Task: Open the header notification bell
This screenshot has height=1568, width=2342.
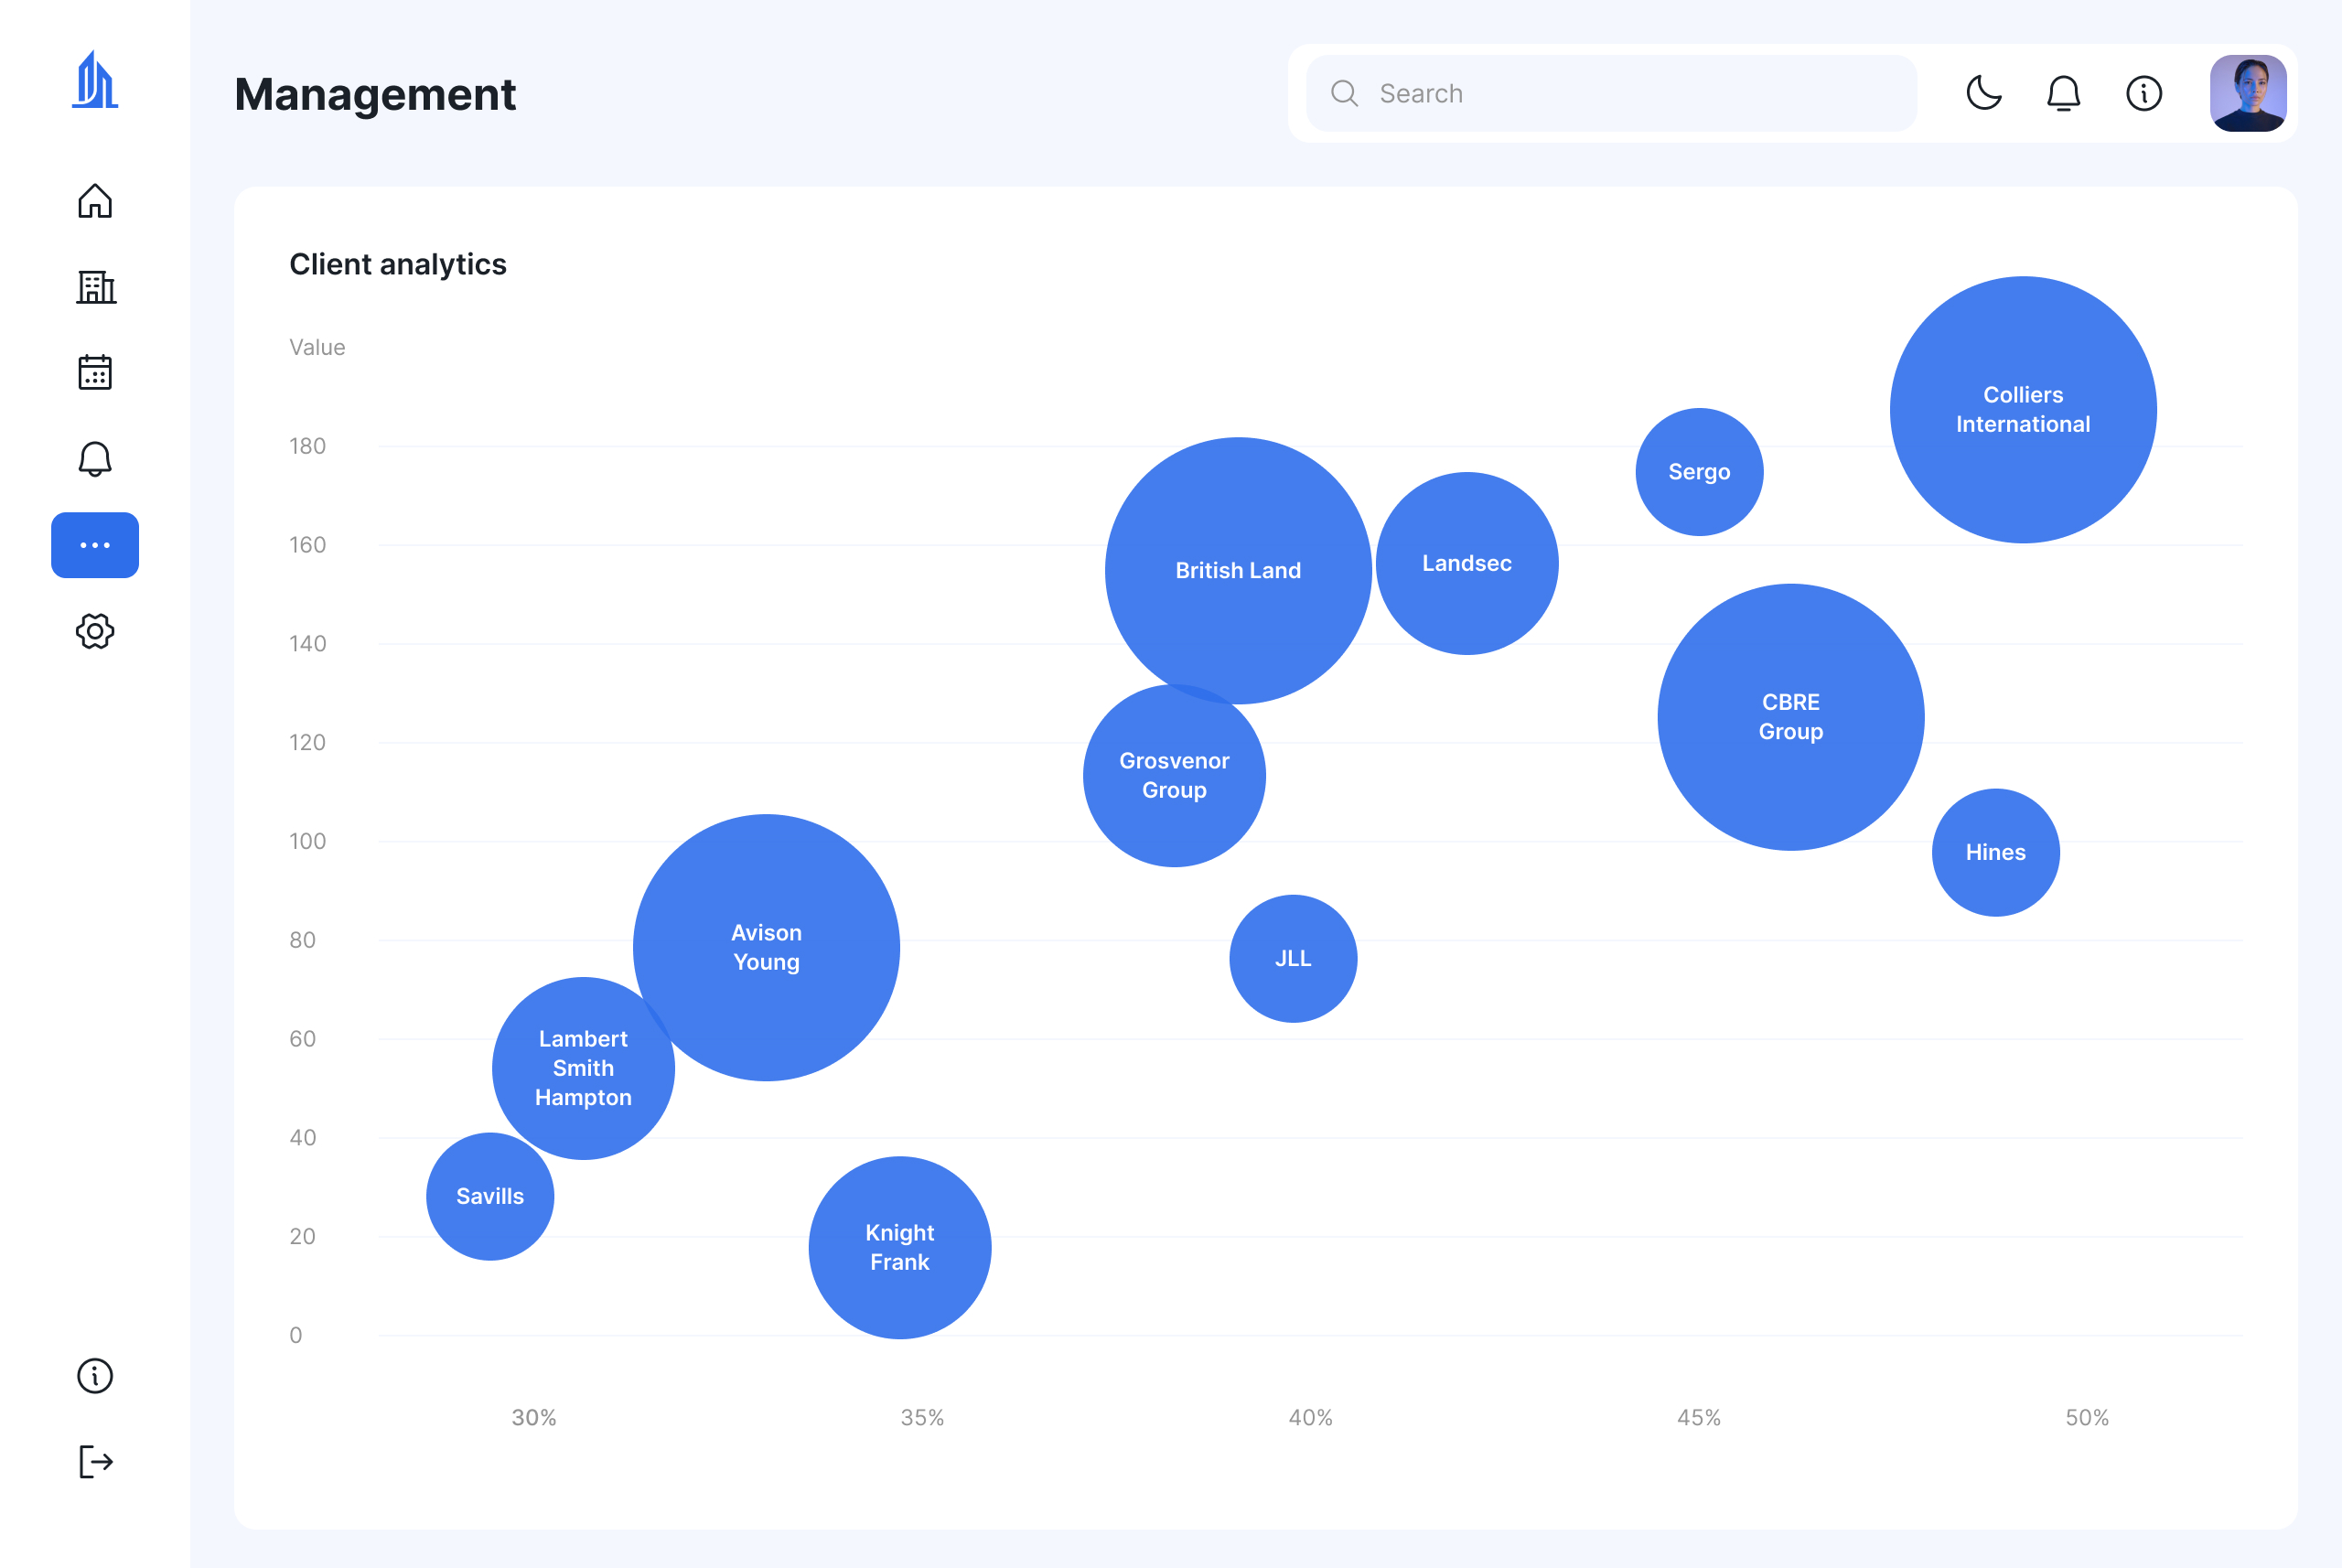Action: [2063, 93]
